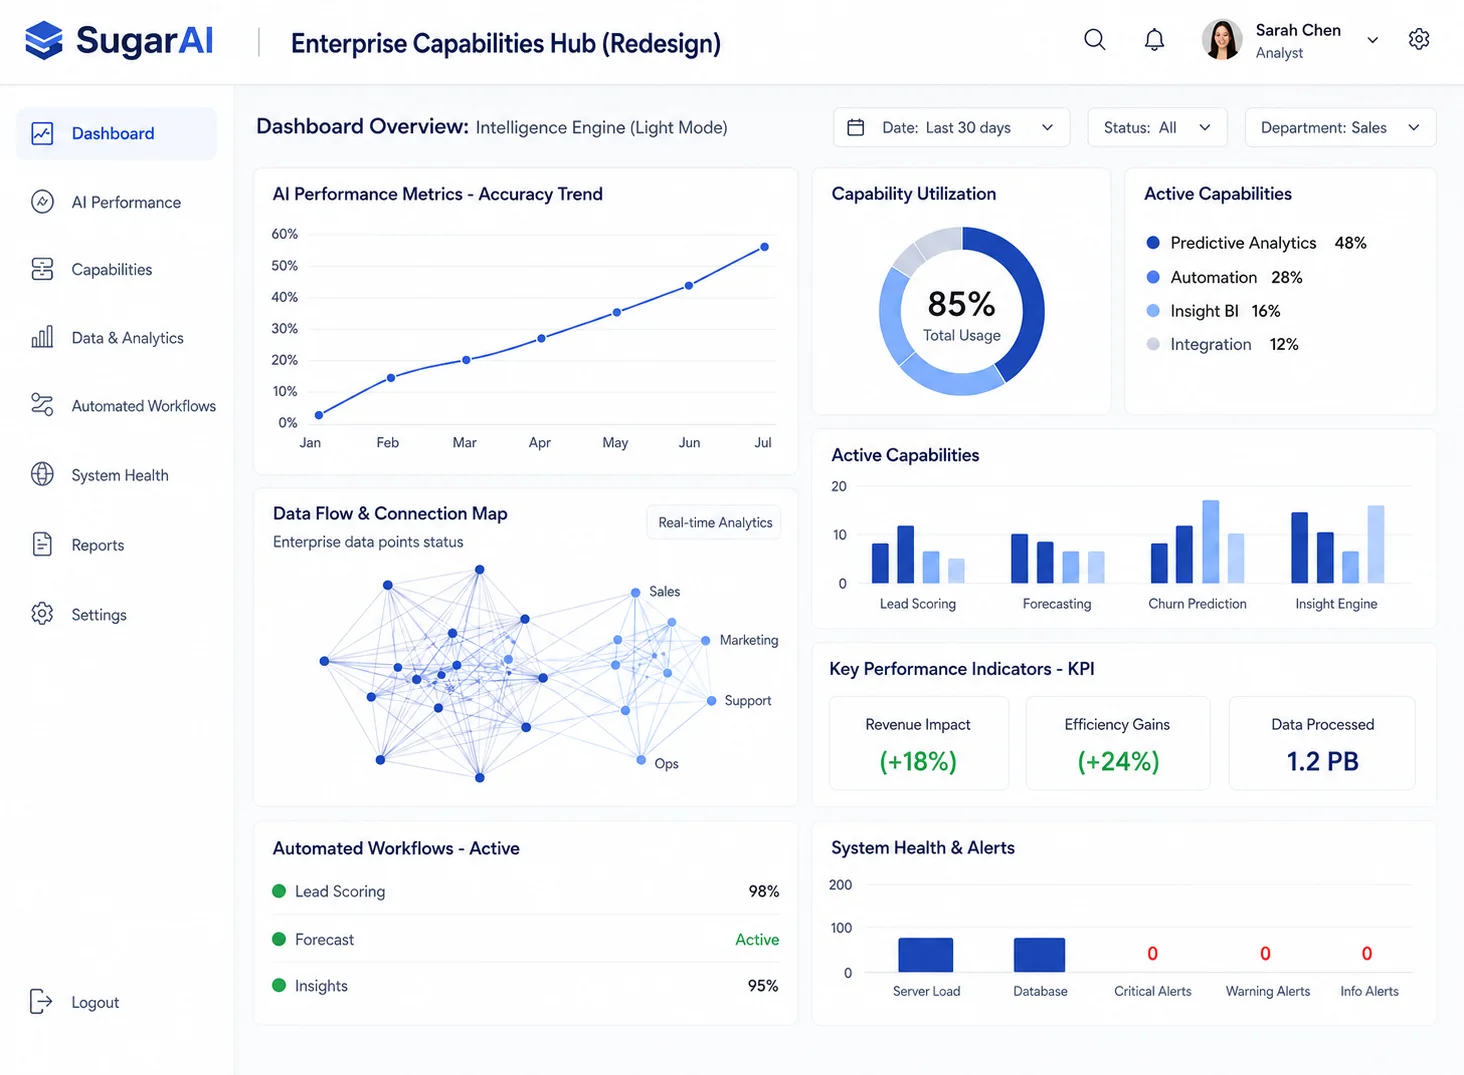The image size is (1464, 1075).
Task: Open the Date: Last 30 days dropdown
Action: click(951, 127)
